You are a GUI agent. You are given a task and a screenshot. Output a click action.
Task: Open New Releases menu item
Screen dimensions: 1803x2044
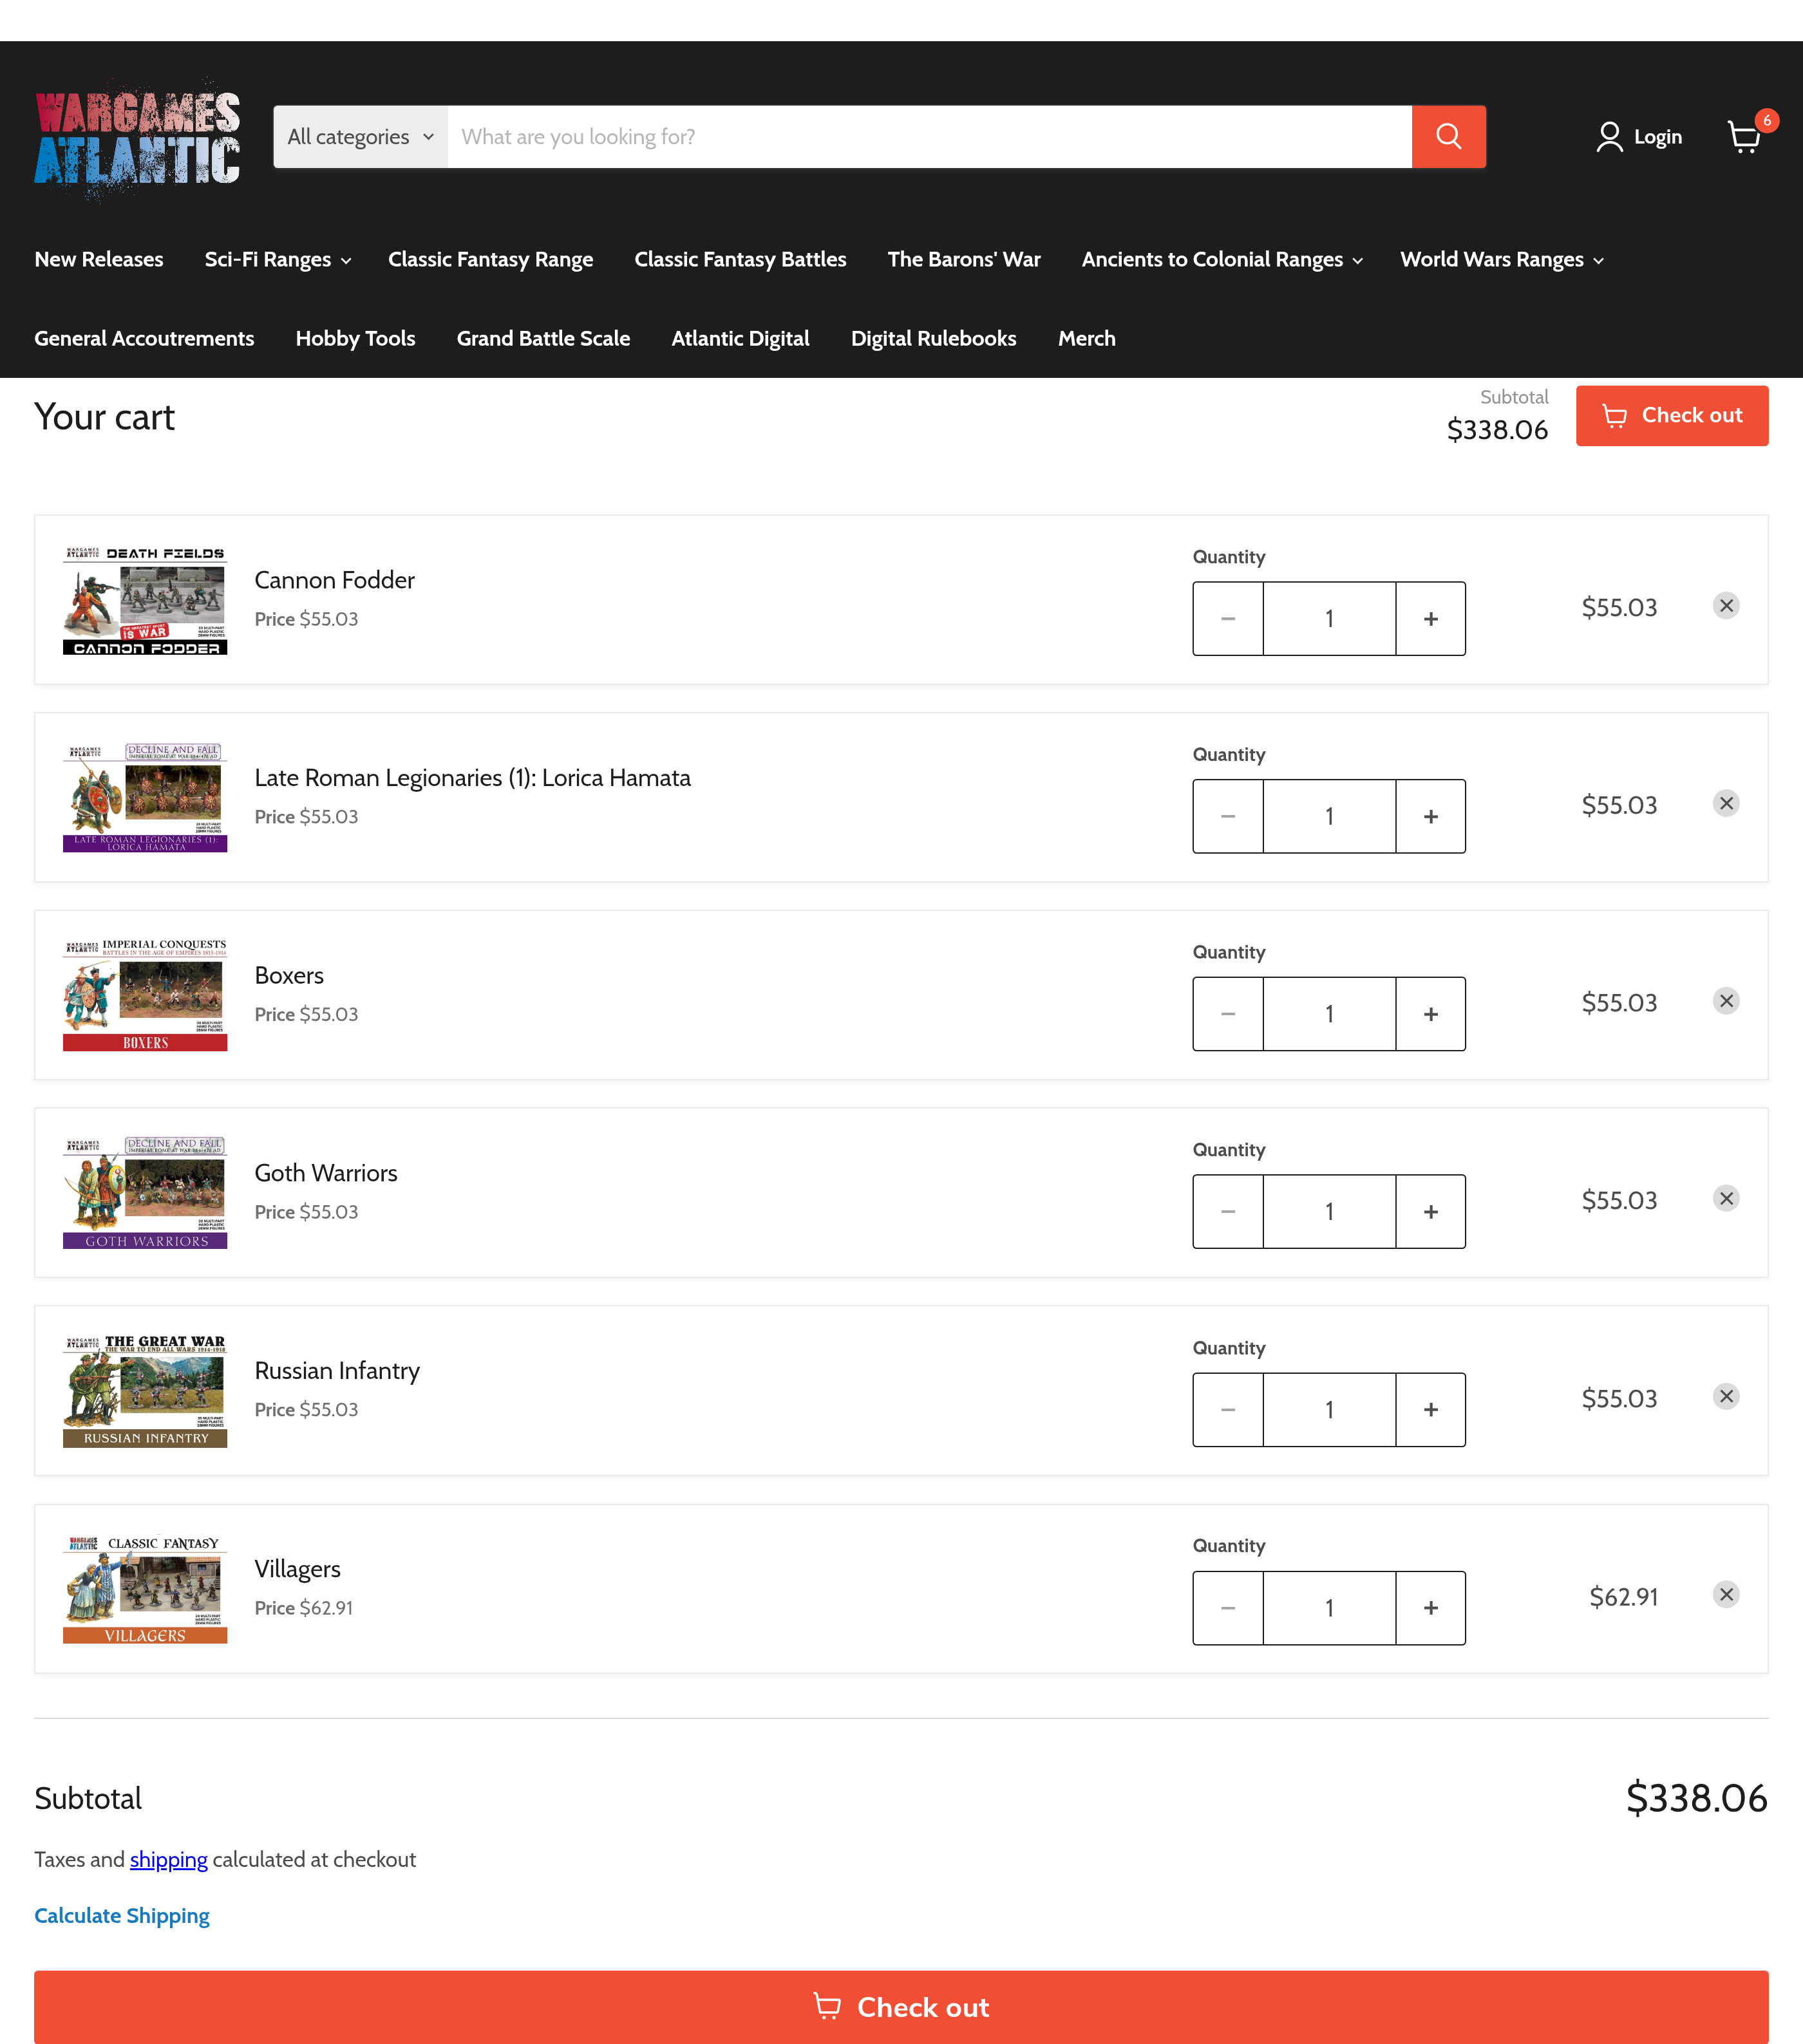[x=99, y=259]
